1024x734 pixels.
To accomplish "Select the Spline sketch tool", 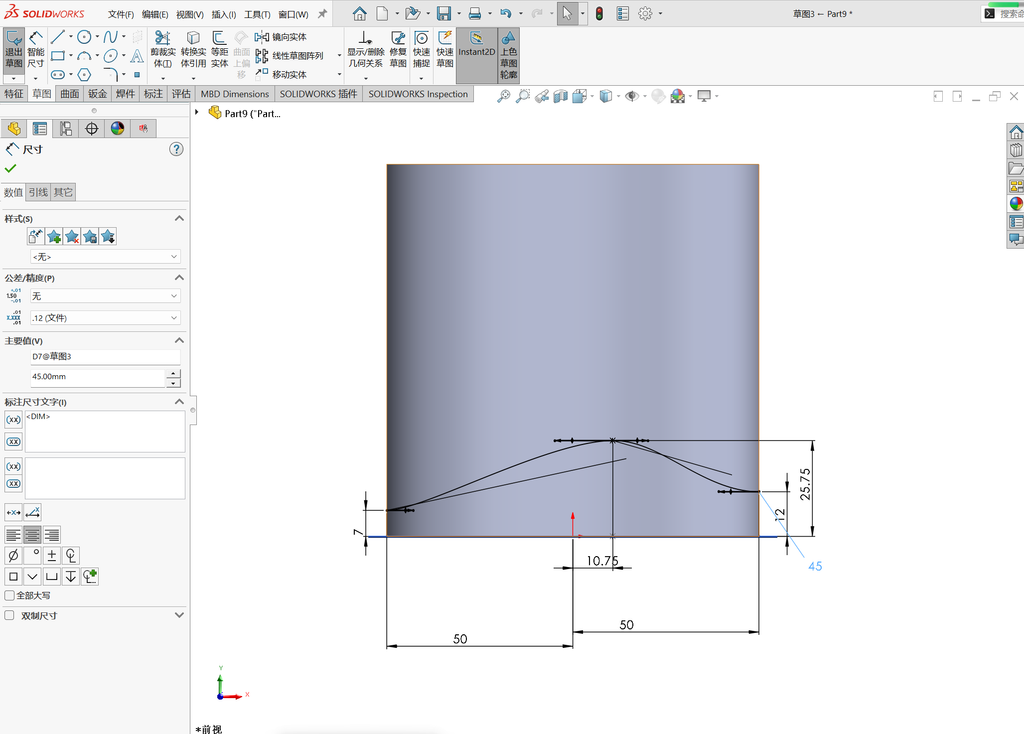I will pyautogui.click(x=110, y=37).
